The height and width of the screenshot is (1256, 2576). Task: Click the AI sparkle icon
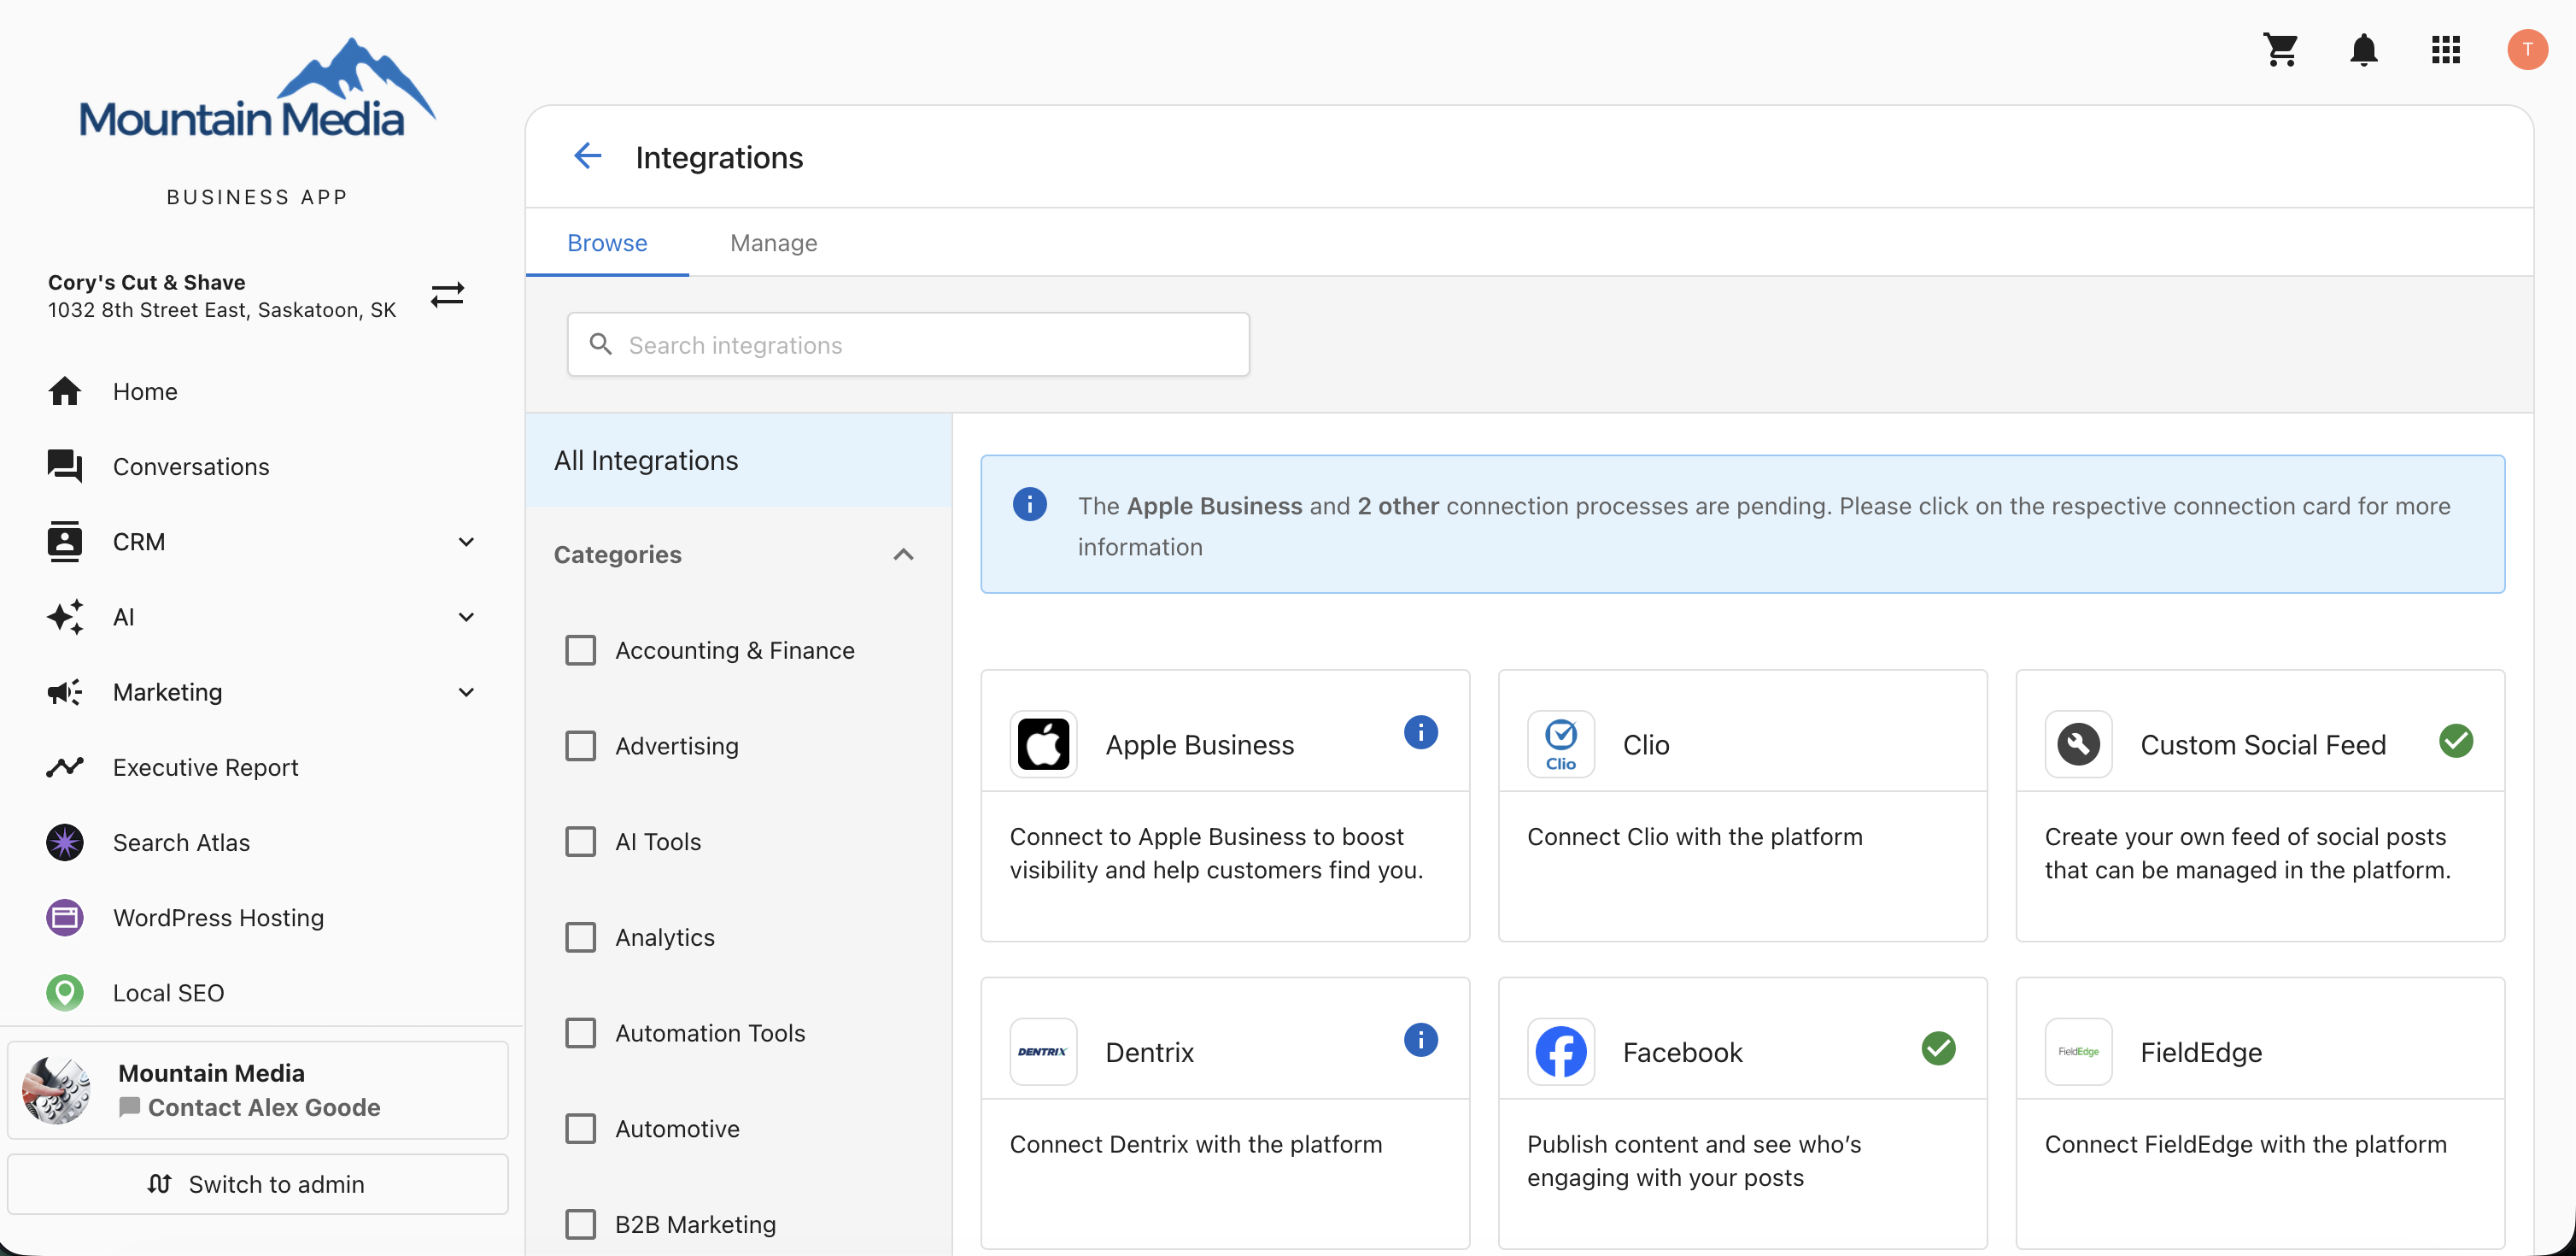coord(65,616)
